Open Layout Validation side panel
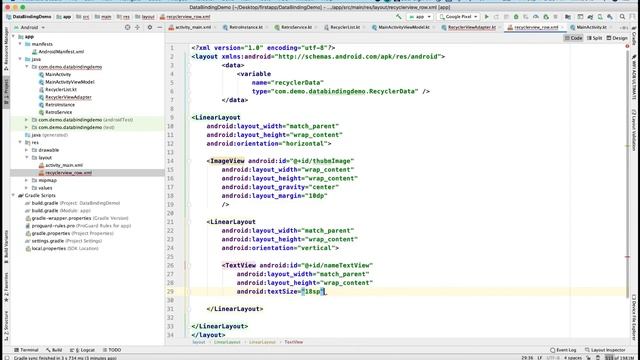640x360 pixels. (x=634, y=130)
